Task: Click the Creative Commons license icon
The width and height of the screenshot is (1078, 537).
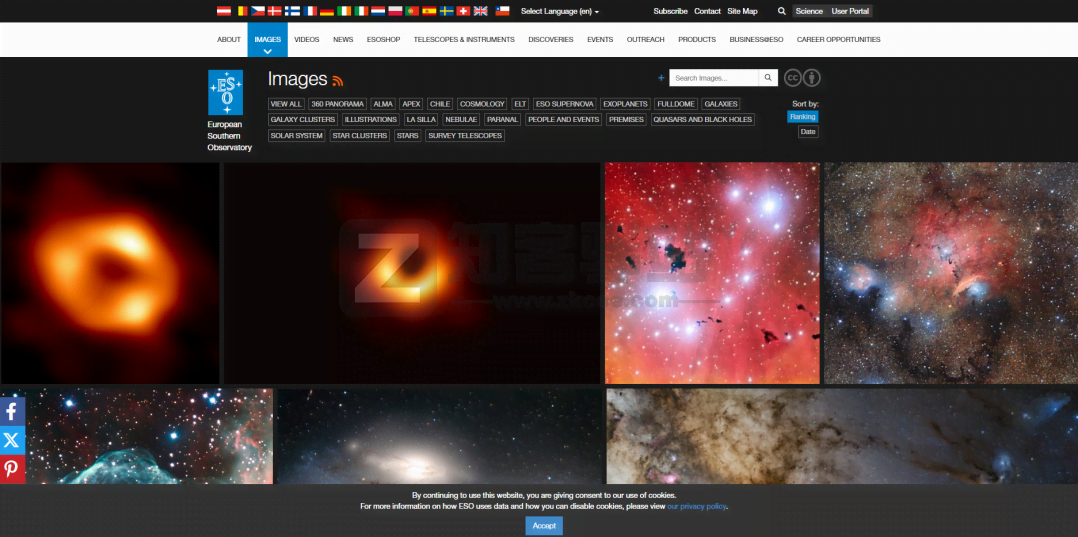Action: pos(793,78)
